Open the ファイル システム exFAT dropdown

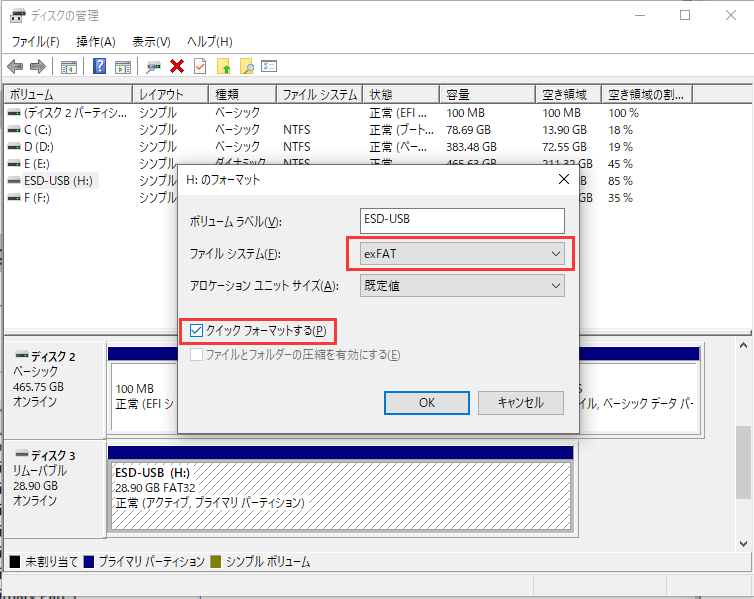click(x=462, y=254)
